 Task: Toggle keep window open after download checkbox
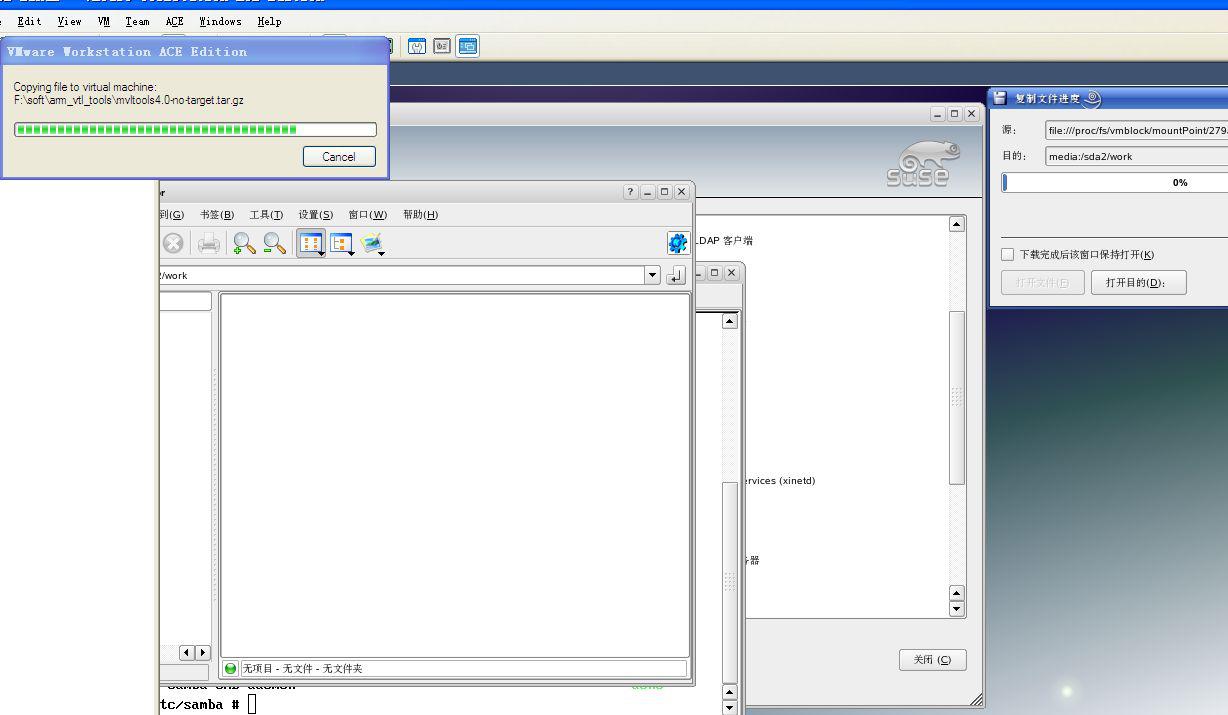coord(1008,254)
